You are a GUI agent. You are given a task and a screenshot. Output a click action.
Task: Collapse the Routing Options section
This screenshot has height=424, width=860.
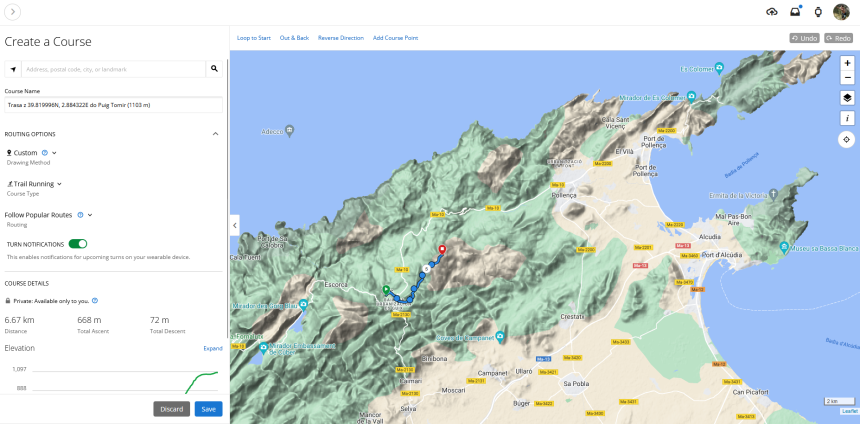point(215,134)
